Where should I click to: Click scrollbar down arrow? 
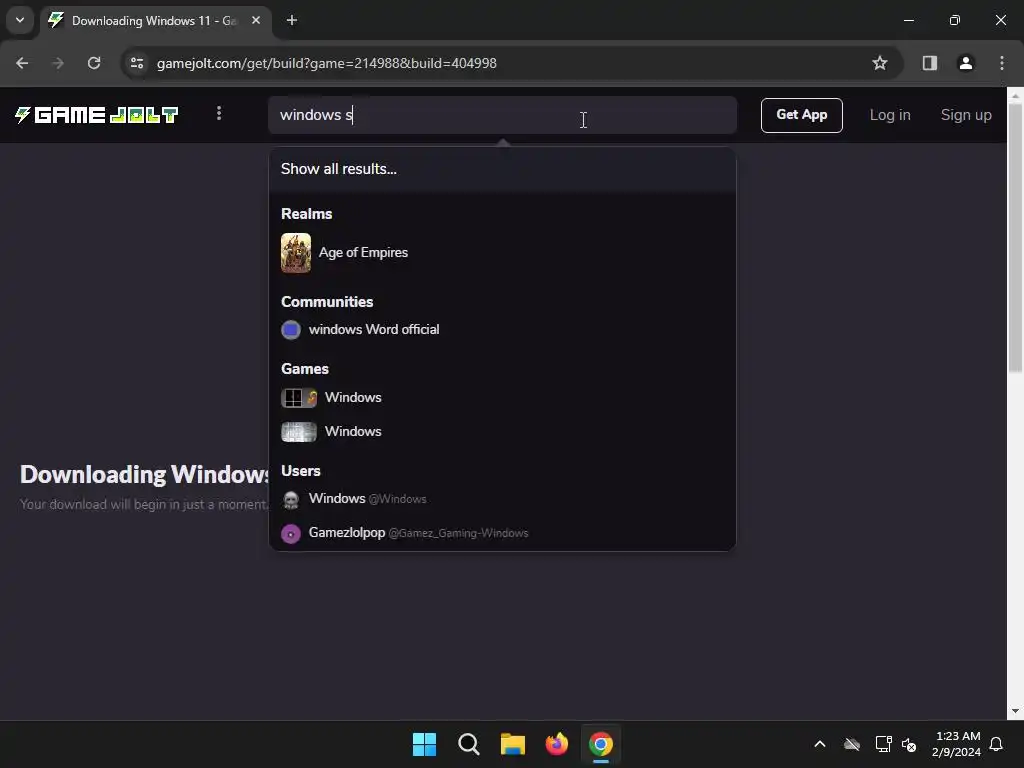1015,711
